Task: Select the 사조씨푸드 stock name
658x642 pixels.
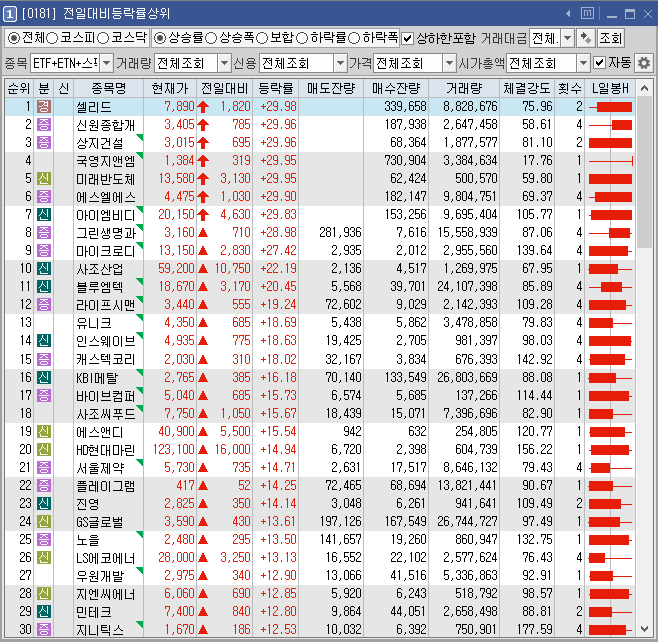Action: coord(105,414)
